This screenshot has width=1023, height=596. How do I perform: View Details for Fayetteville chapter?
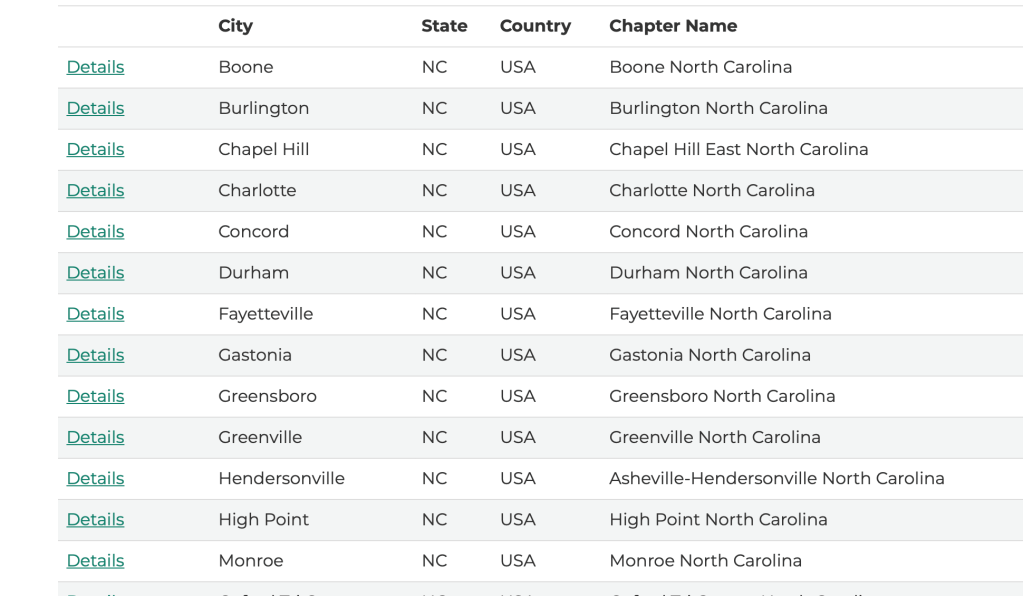coord(95,314)
